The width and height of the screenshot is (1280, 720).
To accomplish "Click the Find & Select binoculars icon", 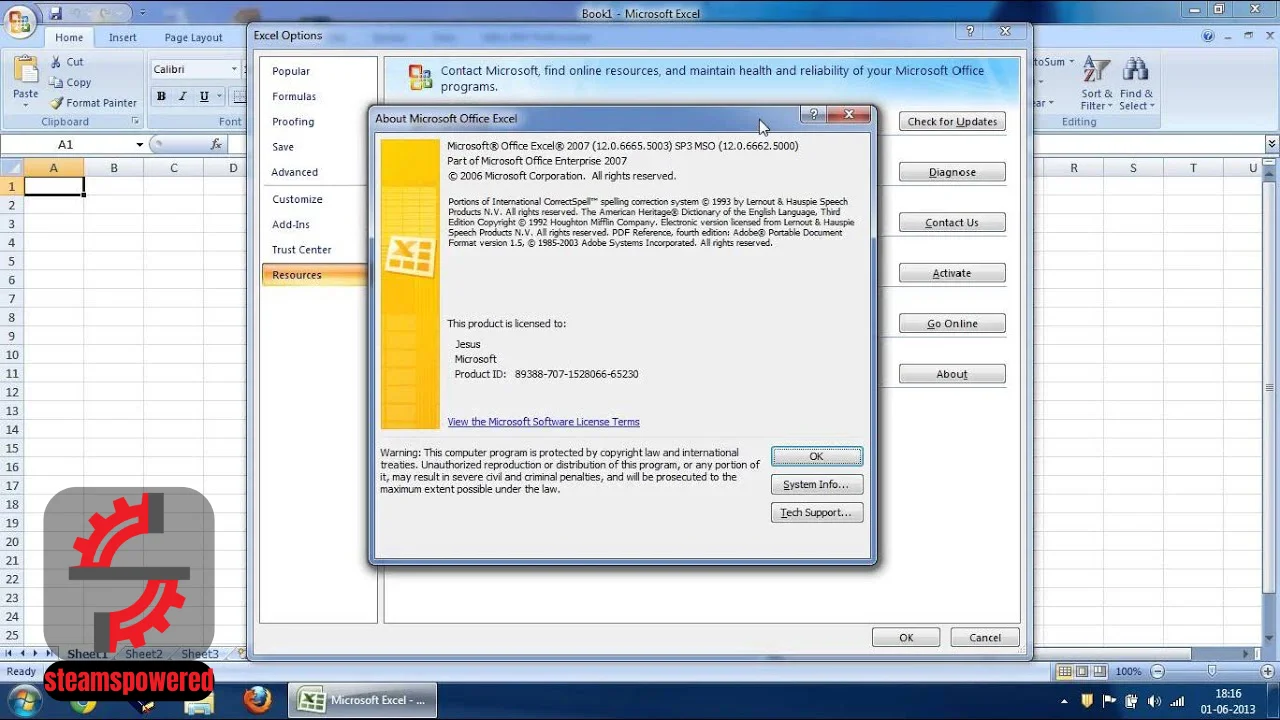I will 1136,70.
